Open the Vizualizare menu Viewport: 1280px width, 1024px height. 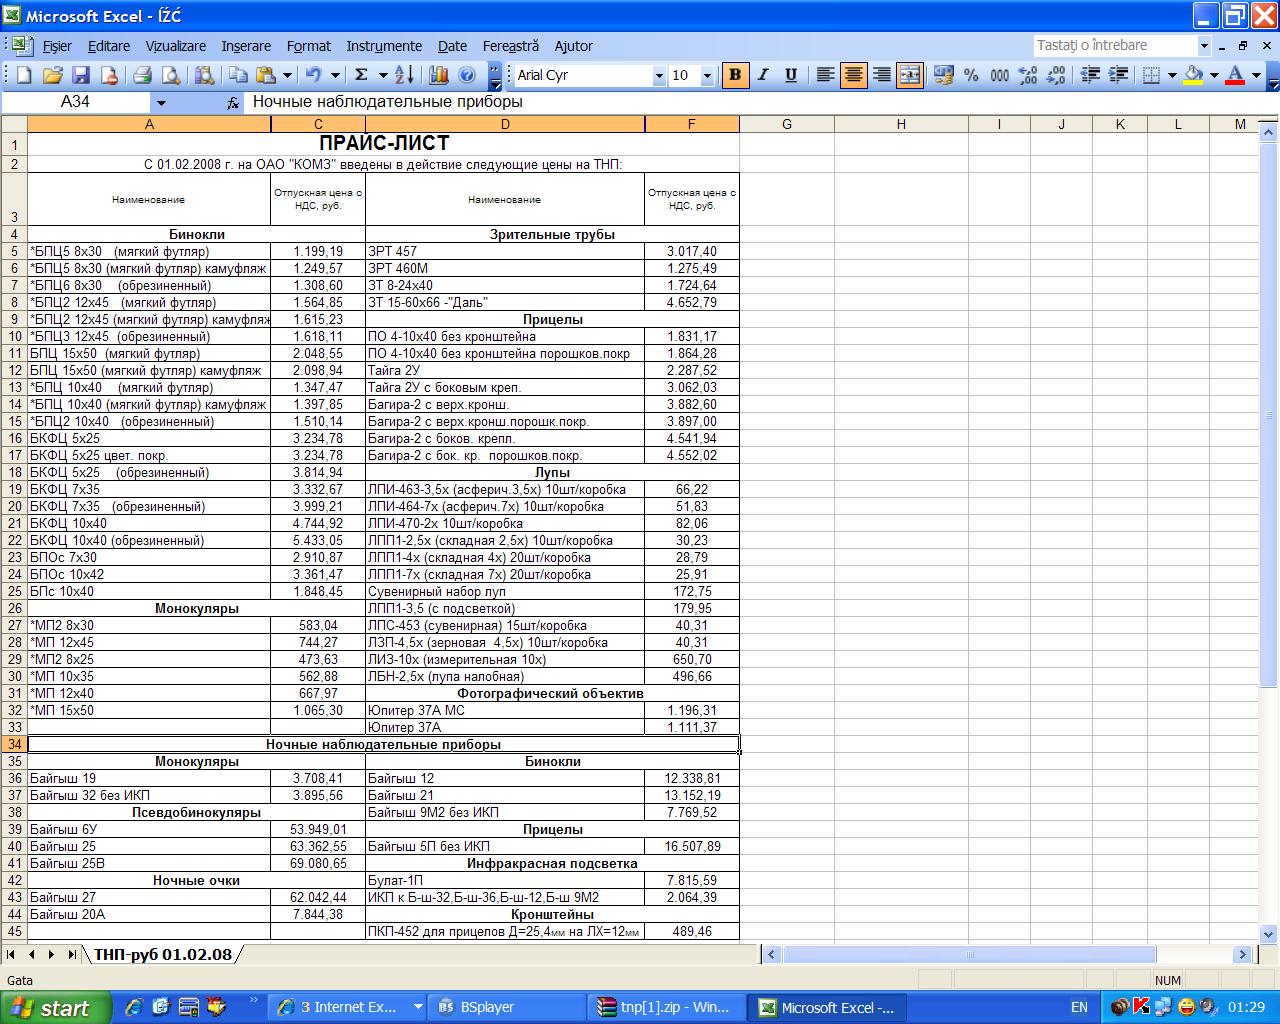click(176, 46)
